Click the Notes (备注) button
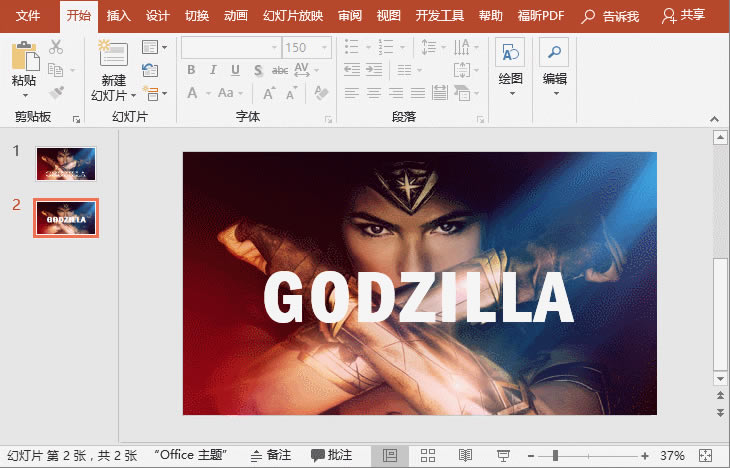Screen dimensions: 730x468 tap(271, 456)
